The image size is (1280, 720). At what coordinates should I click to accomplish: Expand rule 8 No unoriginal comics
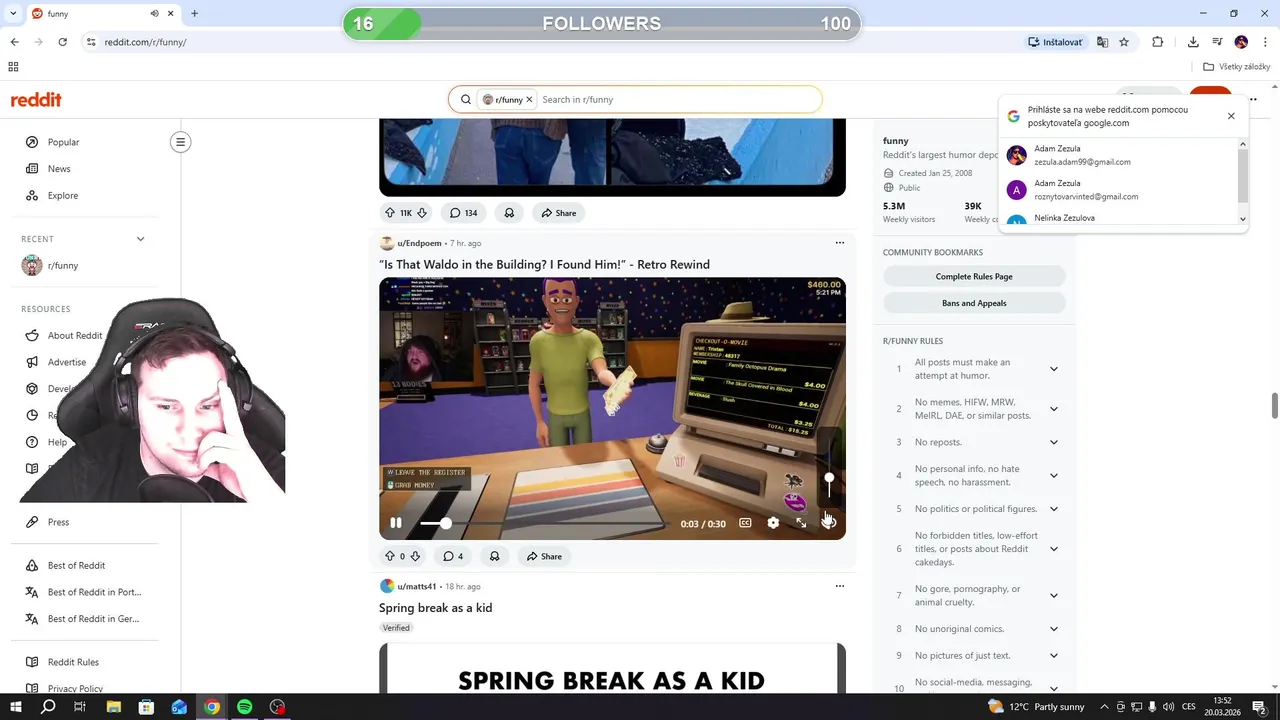1054,629
